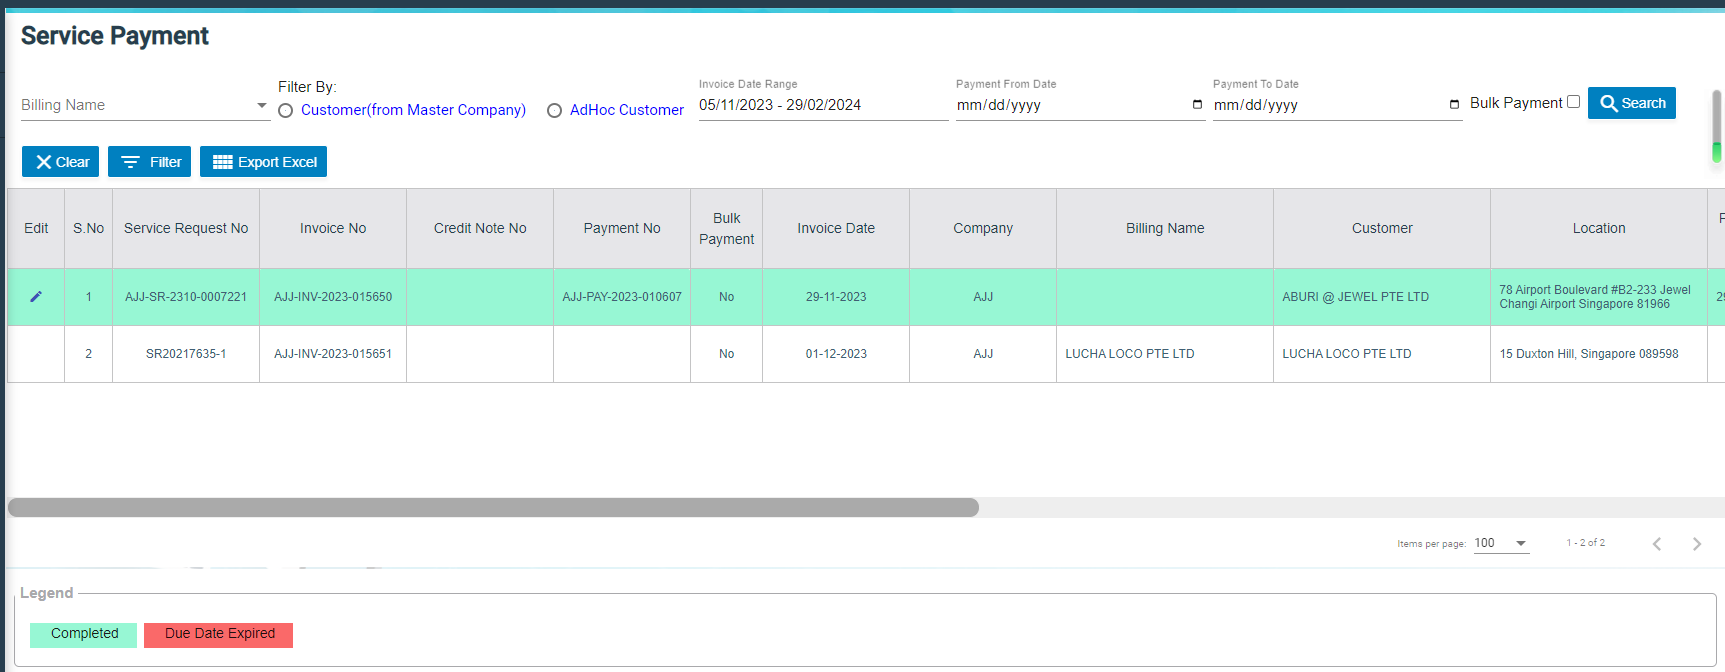Click the Due Date Expired red legend swatch

(218, 635)
